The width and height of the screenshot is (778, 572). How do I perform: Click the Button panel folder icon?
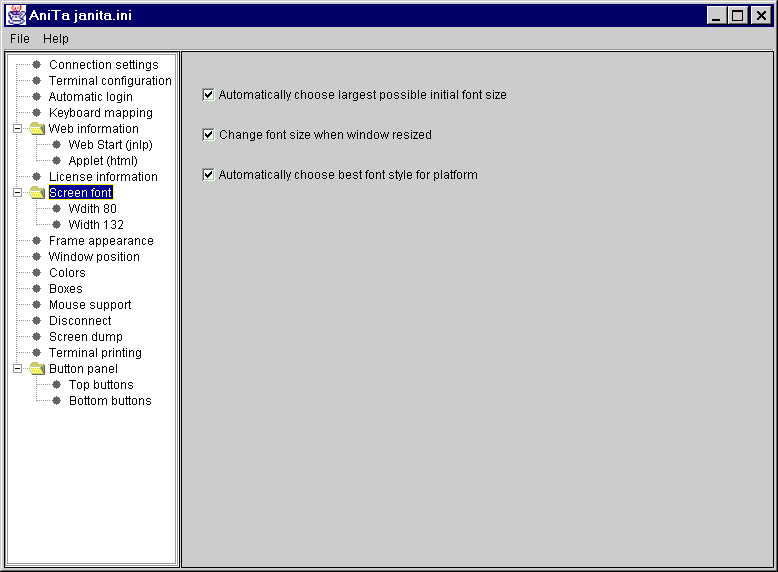tap(37, 369)
